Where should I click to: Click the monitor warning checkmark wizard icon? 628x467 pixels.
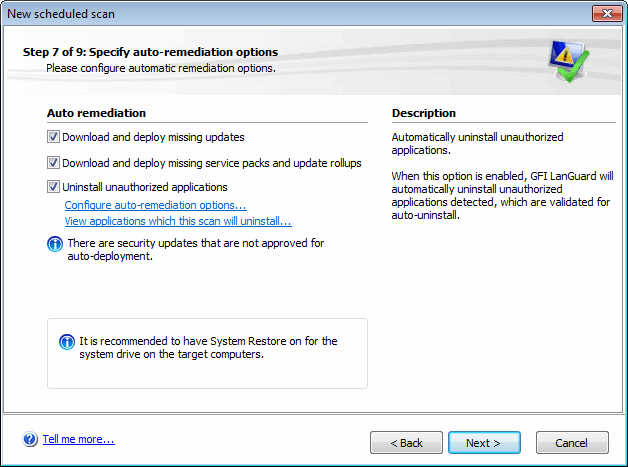[x=568, y=60]
